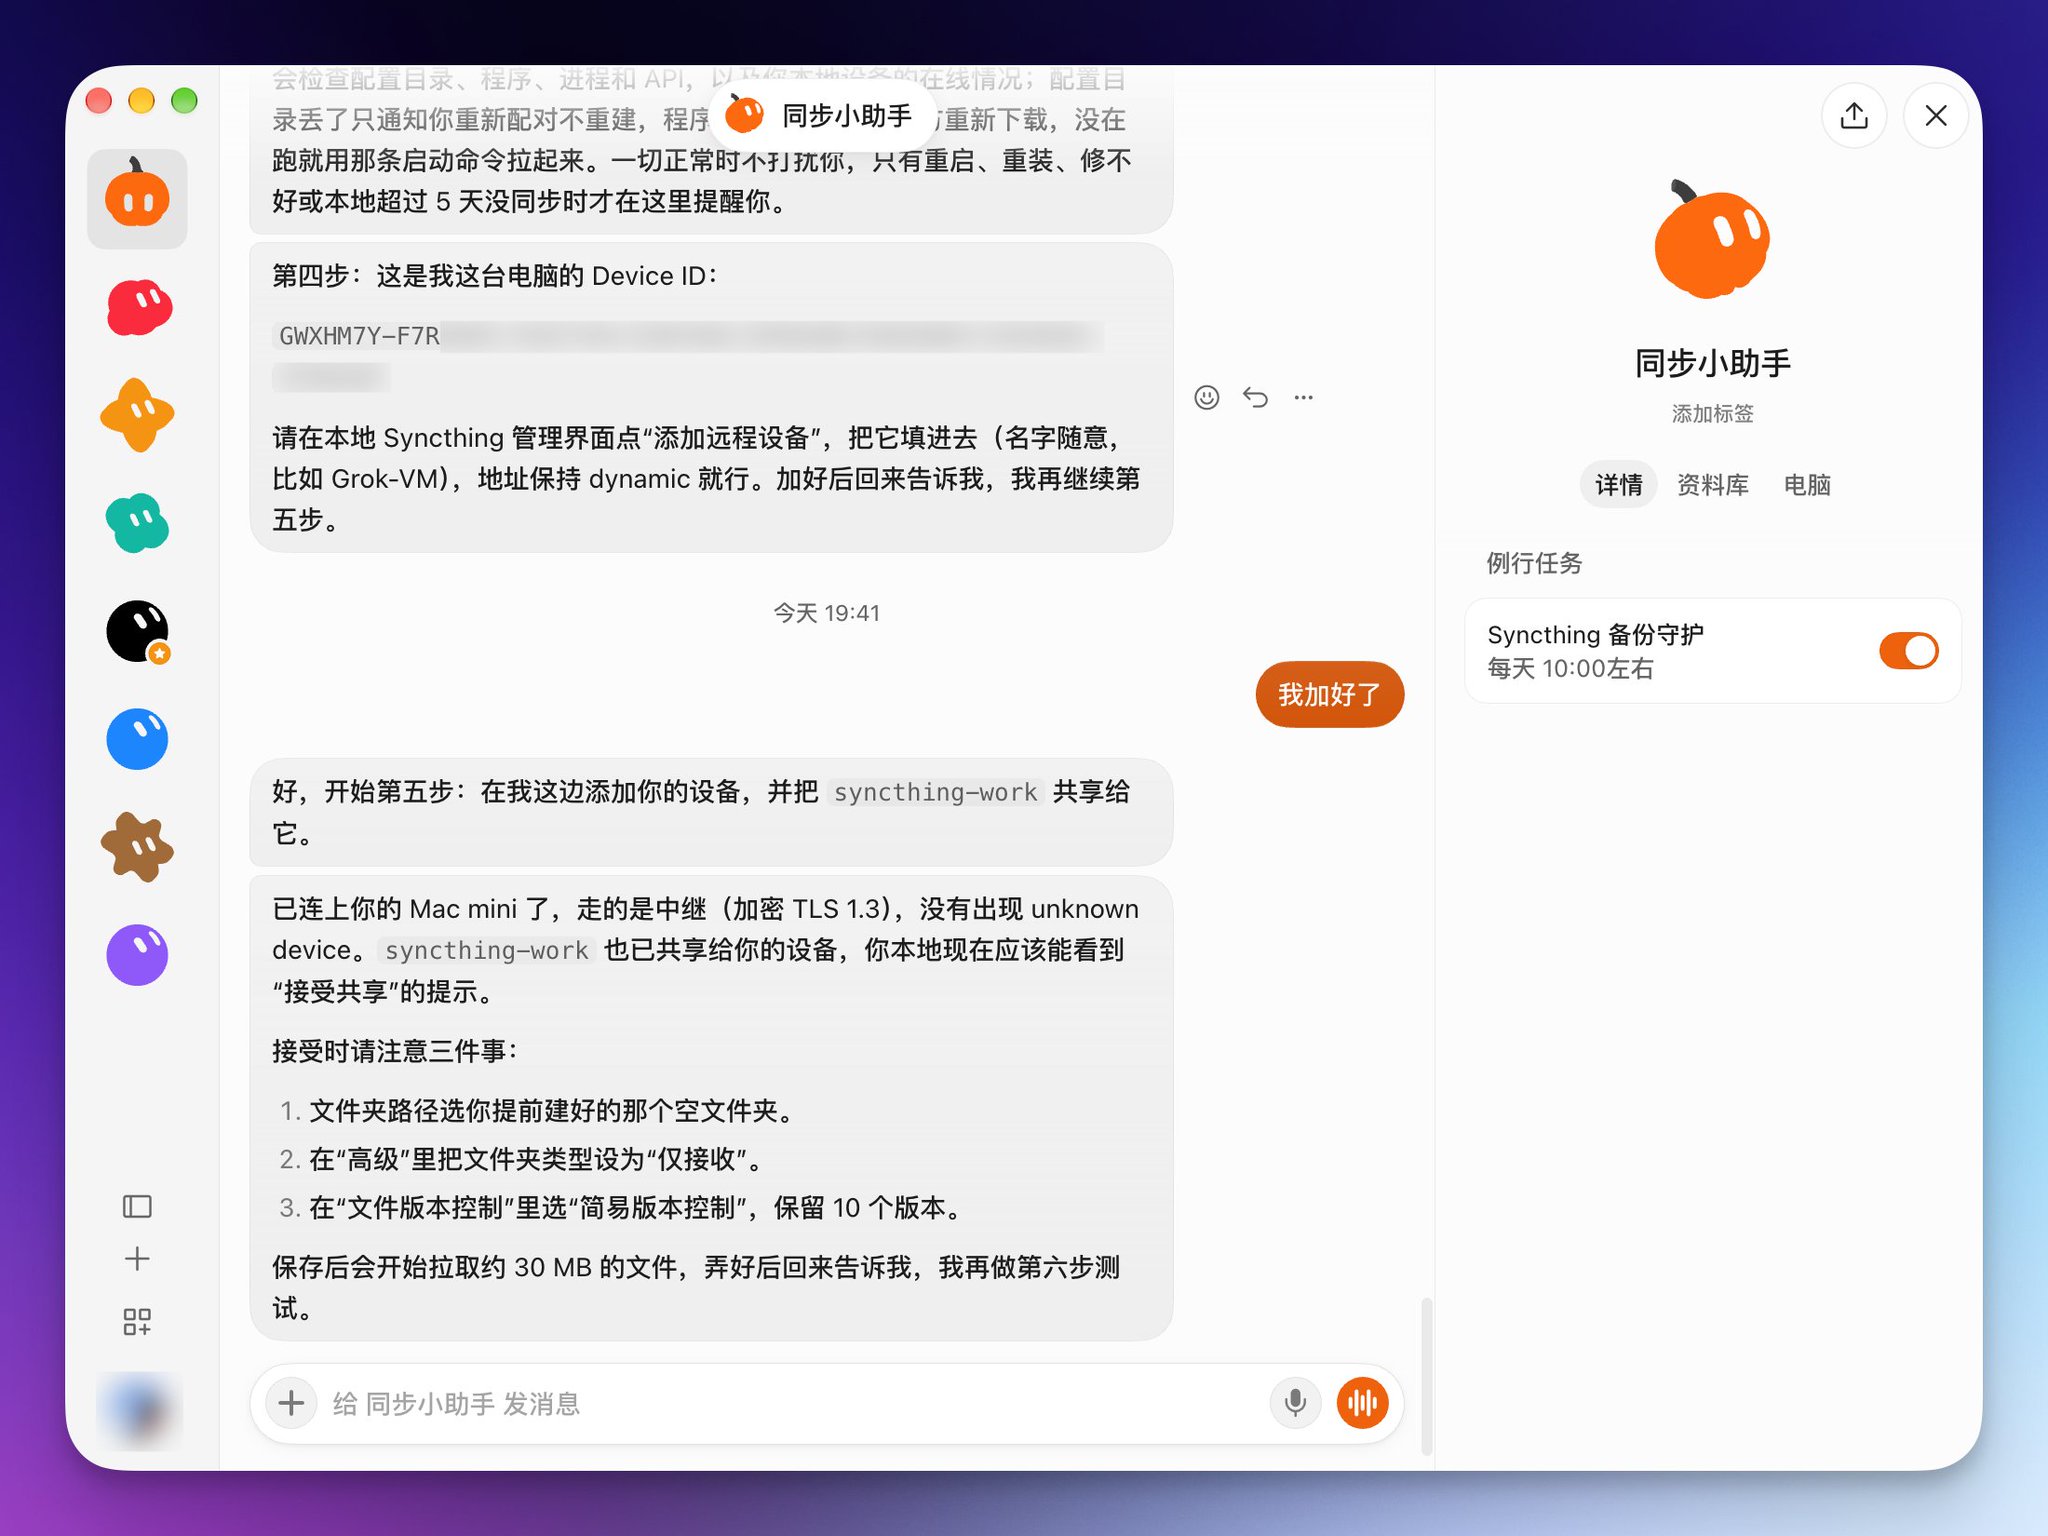Screen dimensions: 2048x1536
Task: Click the 我加好了 sent message bubble
Action: pos(1329,694)
